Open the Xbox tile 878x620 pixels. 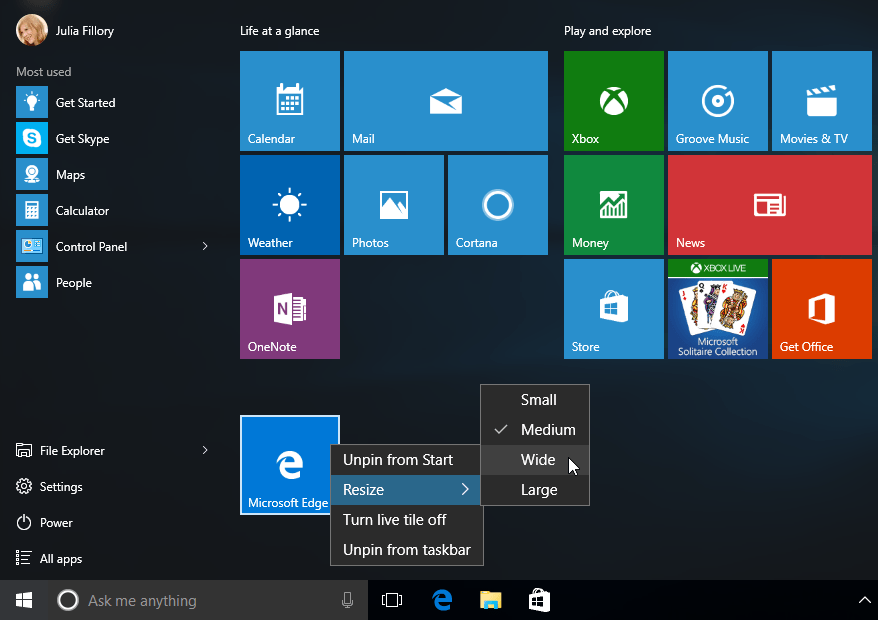(613, 101)
